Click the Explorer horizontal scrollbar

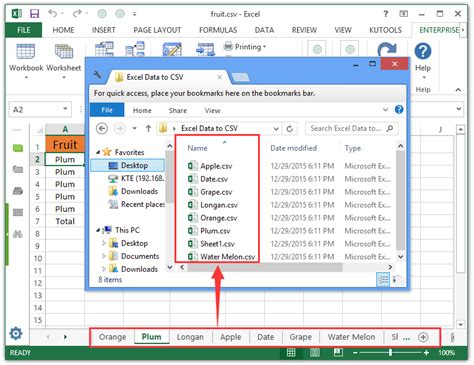tap(265, 267)
